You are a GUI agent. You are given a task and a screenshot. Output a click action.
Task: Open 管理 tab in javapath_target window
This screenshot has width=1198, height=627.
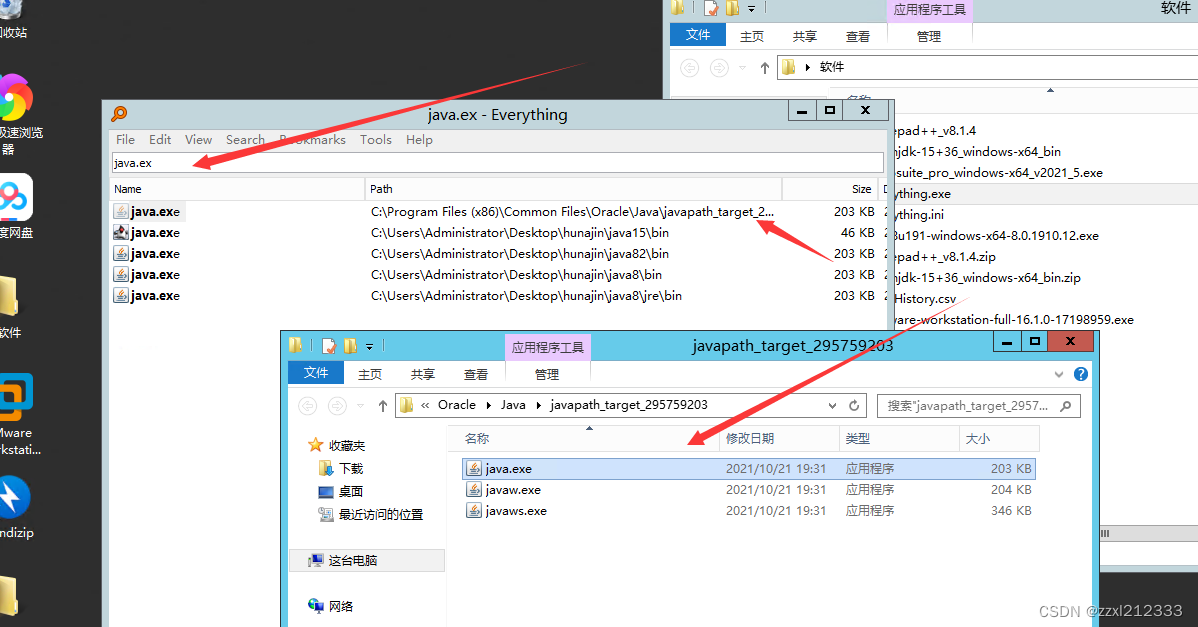click(x=546, y=374)
